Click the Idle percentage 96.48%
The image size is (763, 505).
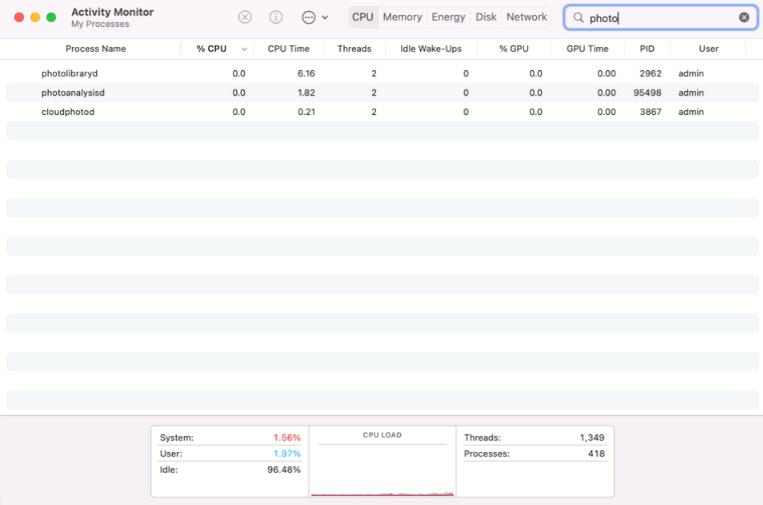click(284, 469)
